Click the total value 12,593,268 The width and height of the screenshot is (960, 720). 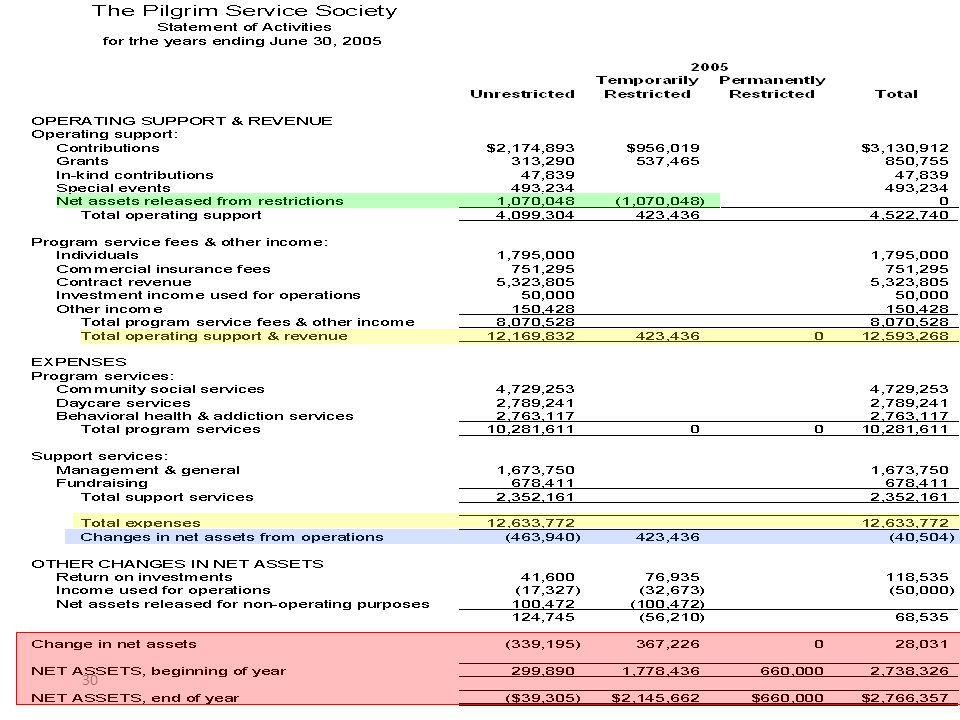click(x=906, y=336)
